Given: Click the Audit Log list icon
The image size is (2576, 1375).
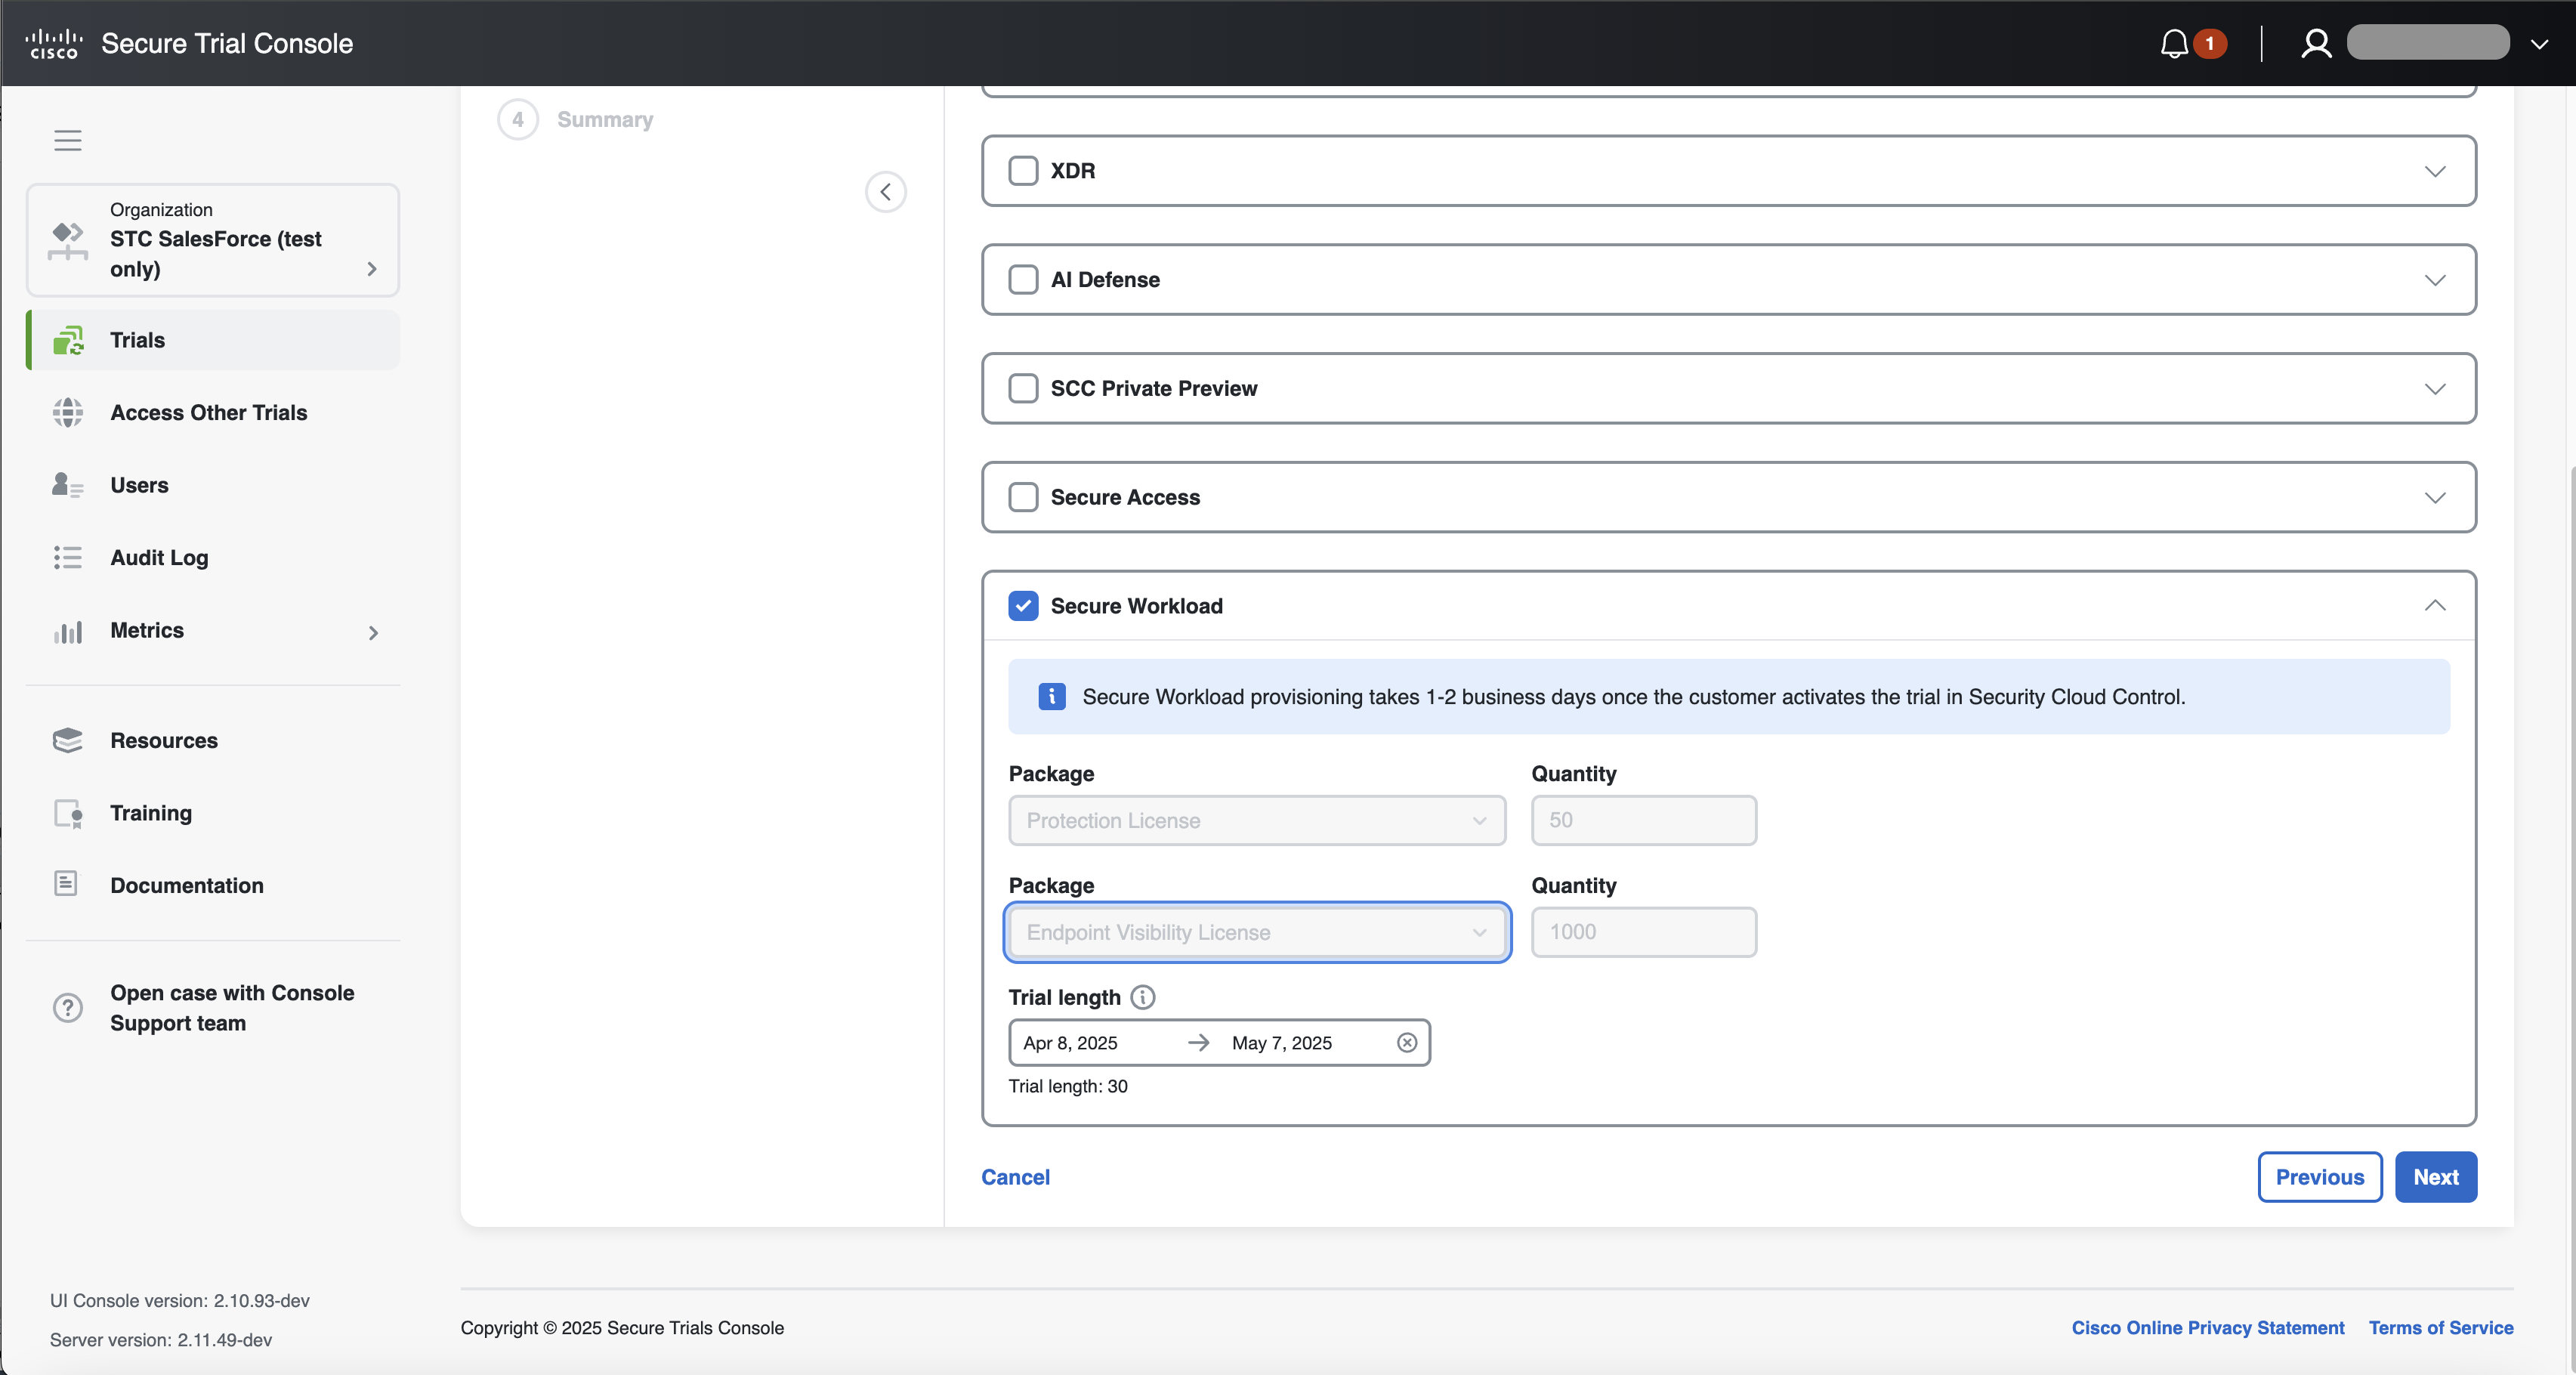Looking at the screenshot, I should [68, 557].
